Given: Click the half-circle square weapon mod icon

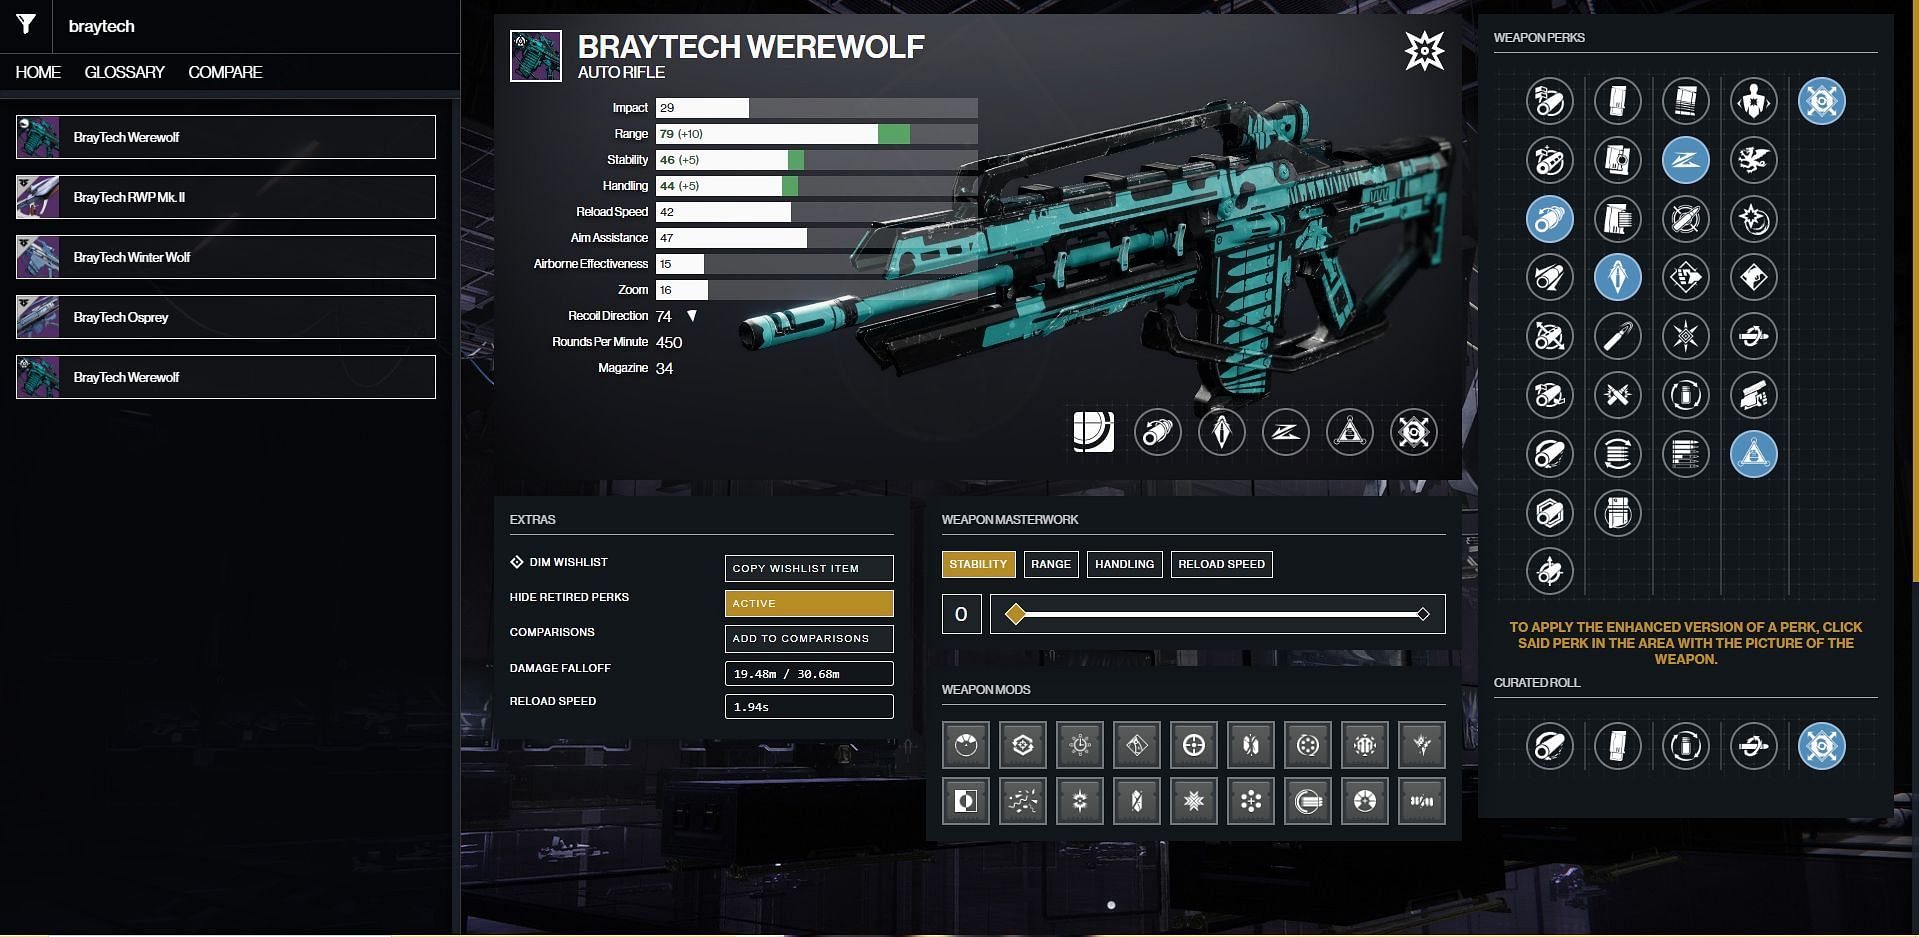Looking at the screenshot, I should pos(966,801).
